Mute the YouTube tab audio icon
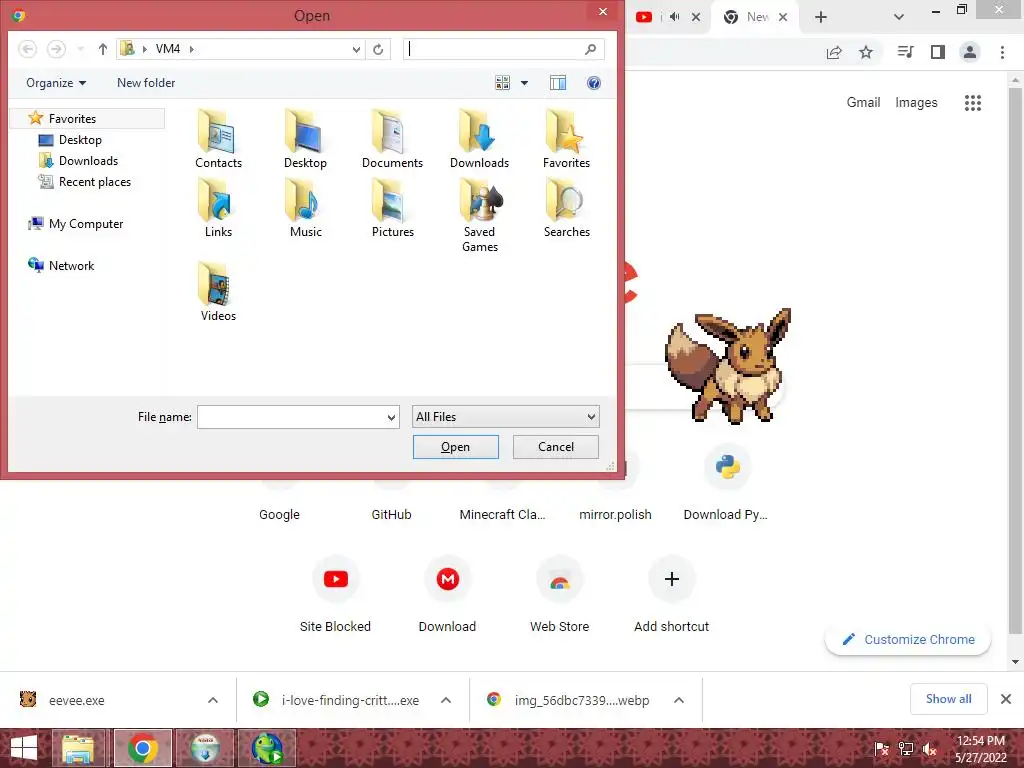This screenshot has height=768, width=1024. click(674, 17)
